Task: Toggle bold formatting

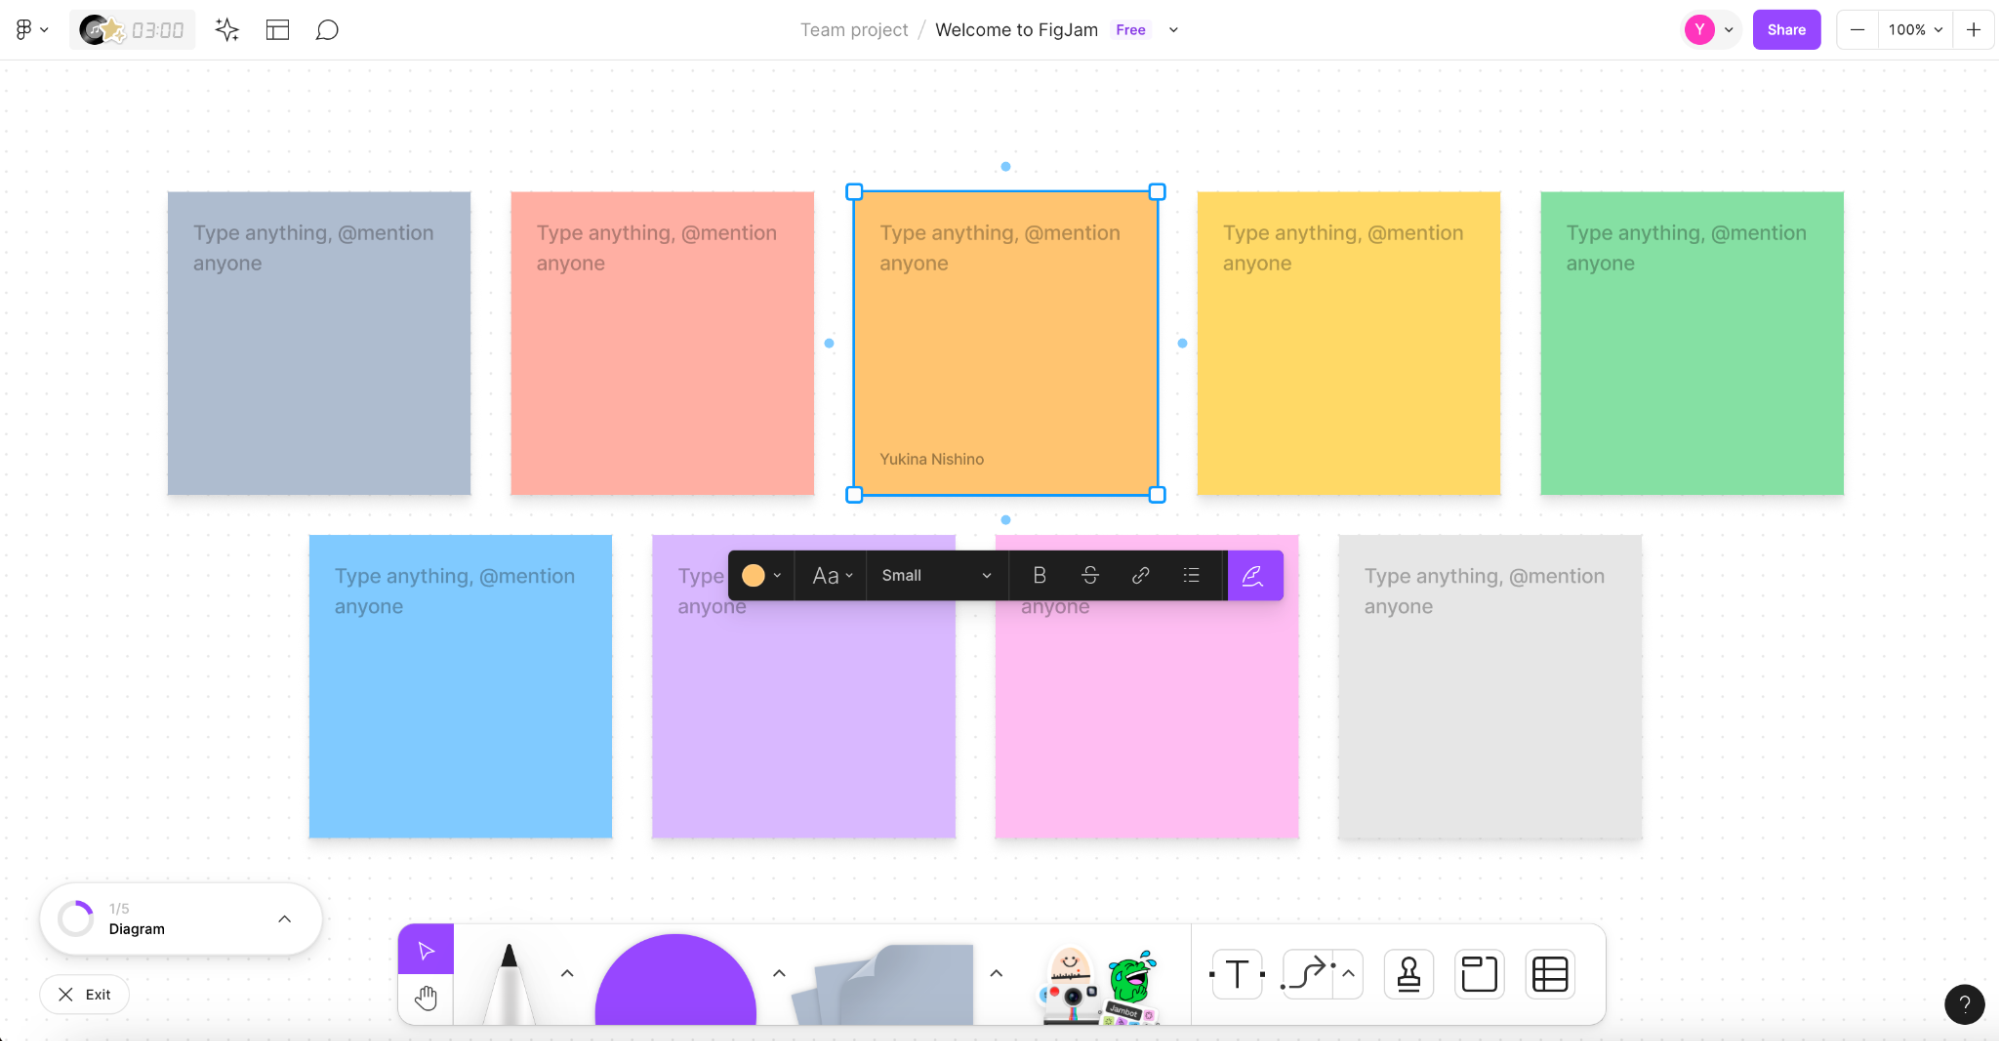Action: click(1039, 575)
